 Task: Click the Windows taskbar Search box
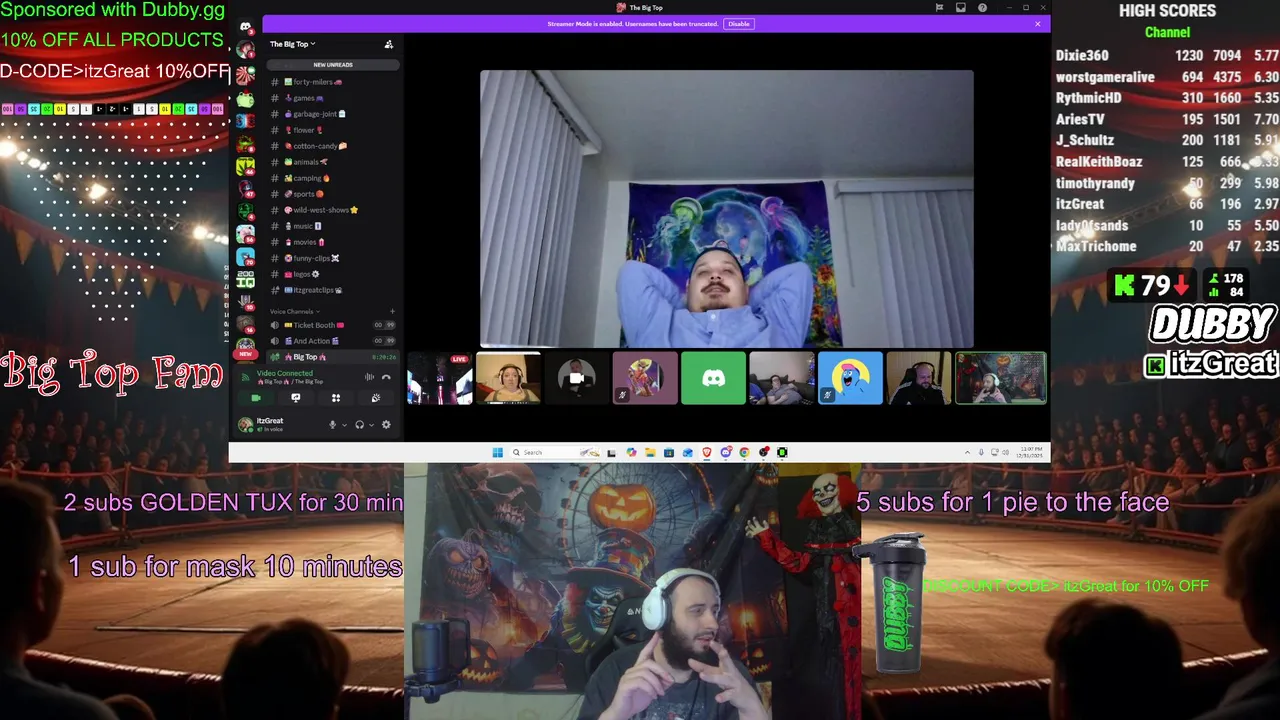pyautogui.click(x=555, y=452)
